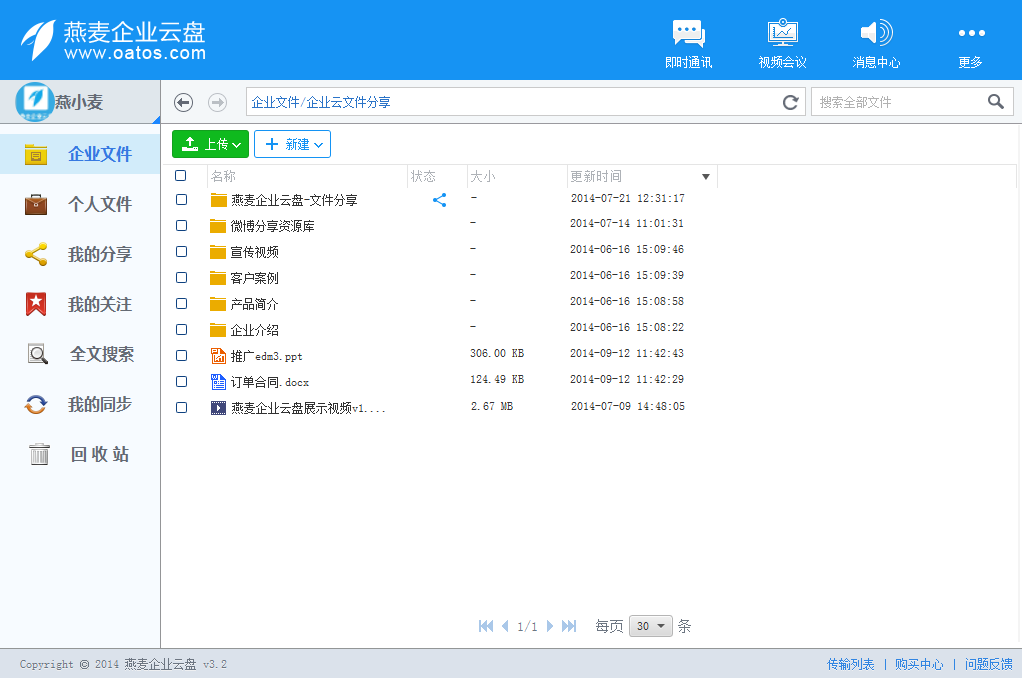
Task: Open the 每页 30 page size dropdown
Action: click(x=650, y=625)
